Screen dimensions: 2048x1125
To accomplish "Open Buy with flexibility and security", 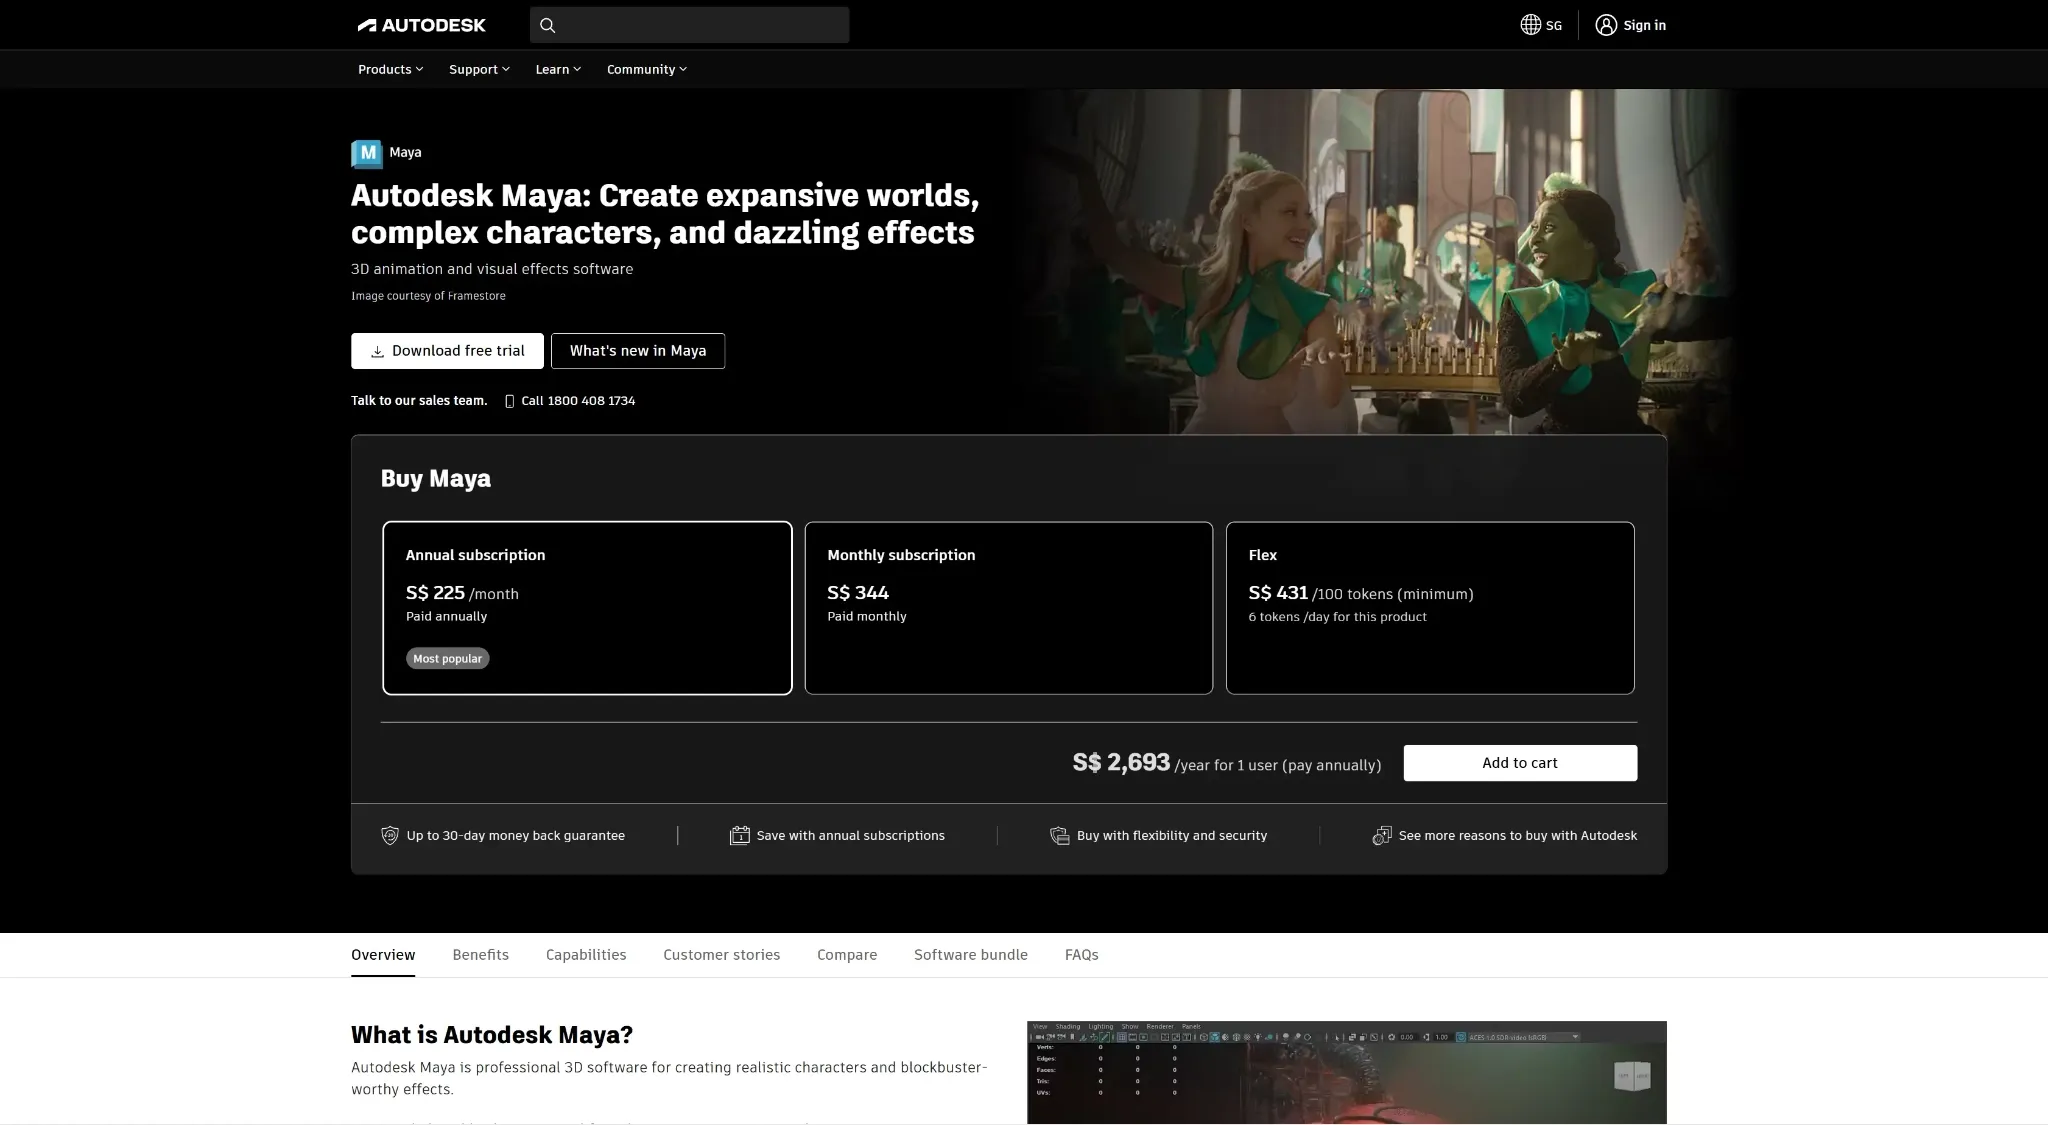I will pyautogui.click(x=1172, y=835).
